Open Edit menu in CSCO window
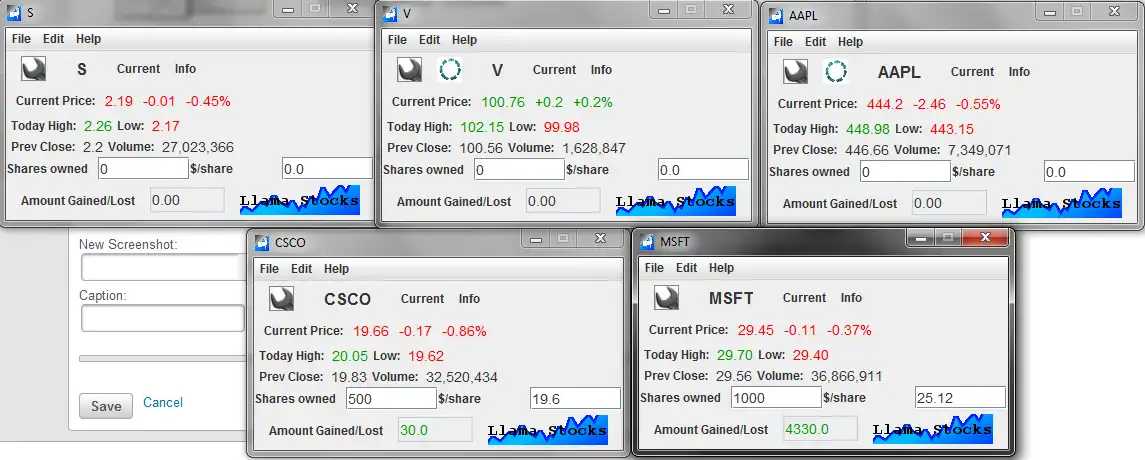The width and height of the screenshot is (1145, 460). pos(302,269)
